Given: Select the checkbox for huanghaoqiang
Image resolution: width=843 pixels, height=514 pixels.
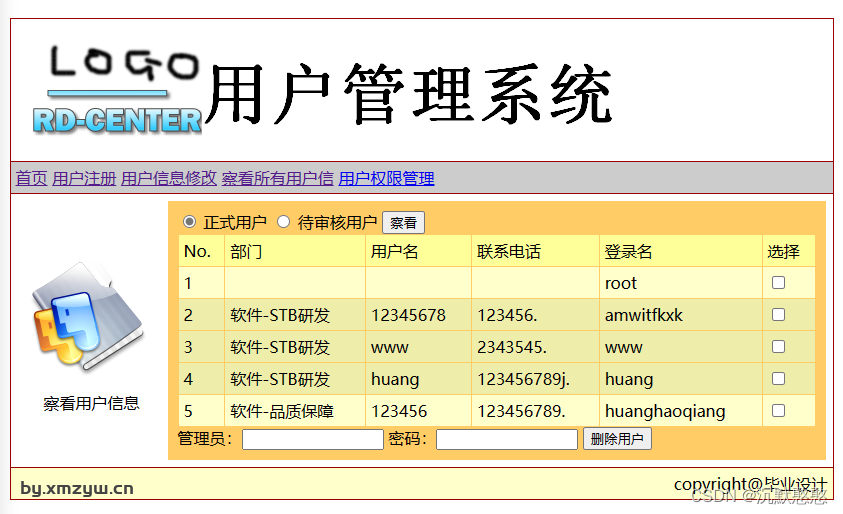Looking at the screenshot, I should 778,411.
